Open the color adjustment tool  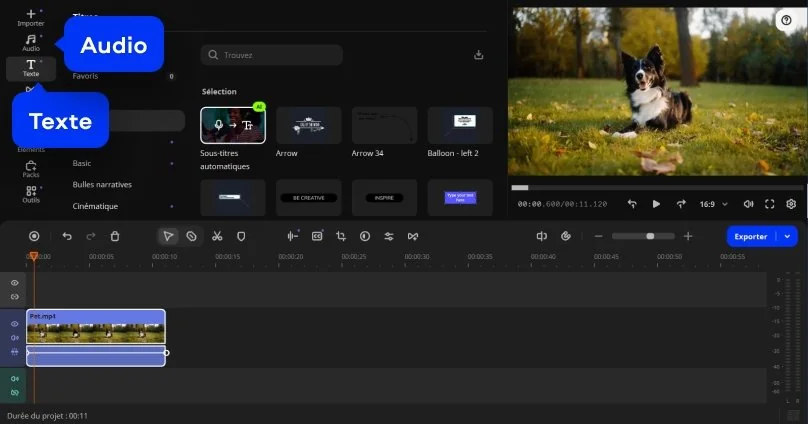click(x=365, y=236)
